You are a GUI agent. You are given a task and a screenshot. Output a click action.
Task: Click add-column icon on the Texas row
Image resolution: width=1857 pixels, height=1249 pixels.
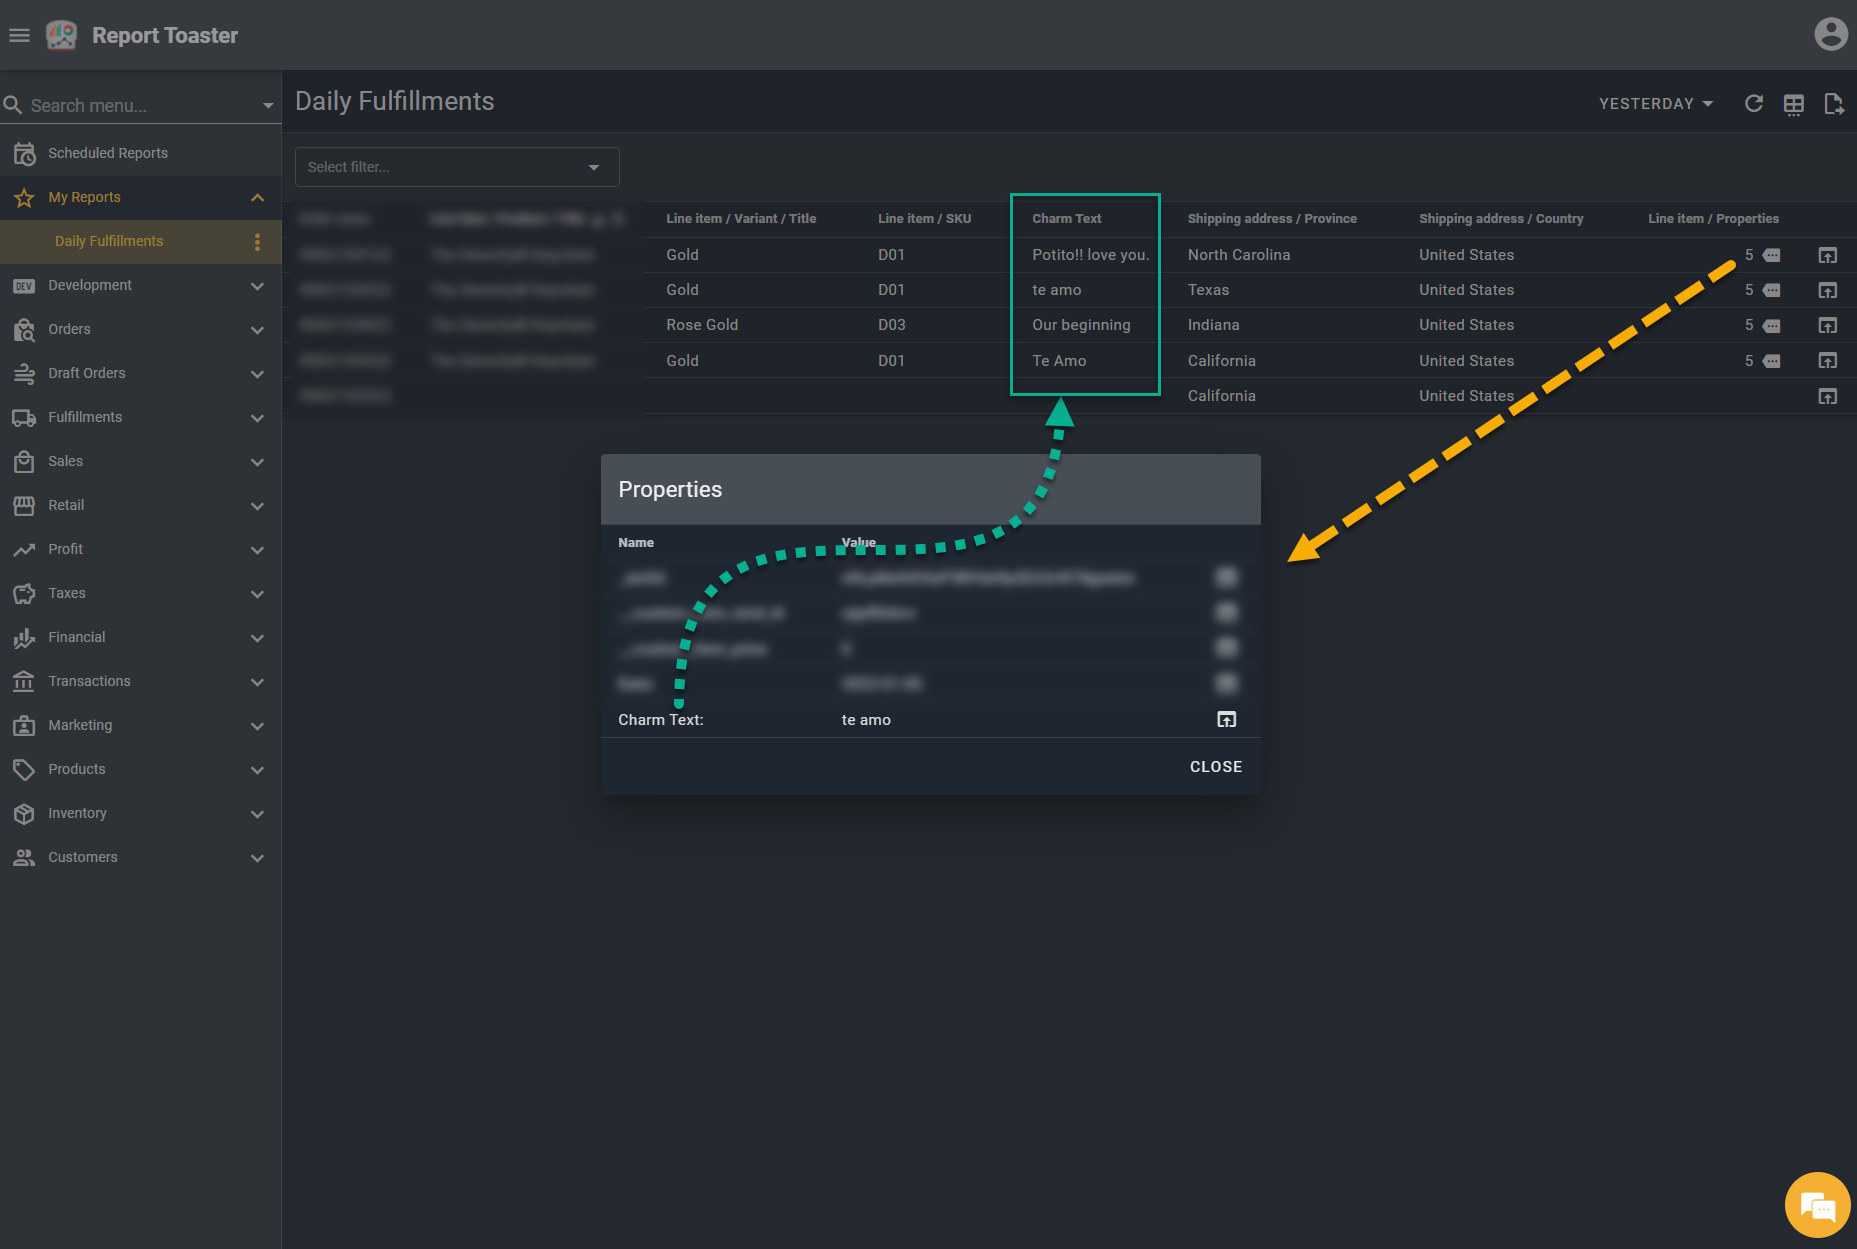(x=1827, y=290)
